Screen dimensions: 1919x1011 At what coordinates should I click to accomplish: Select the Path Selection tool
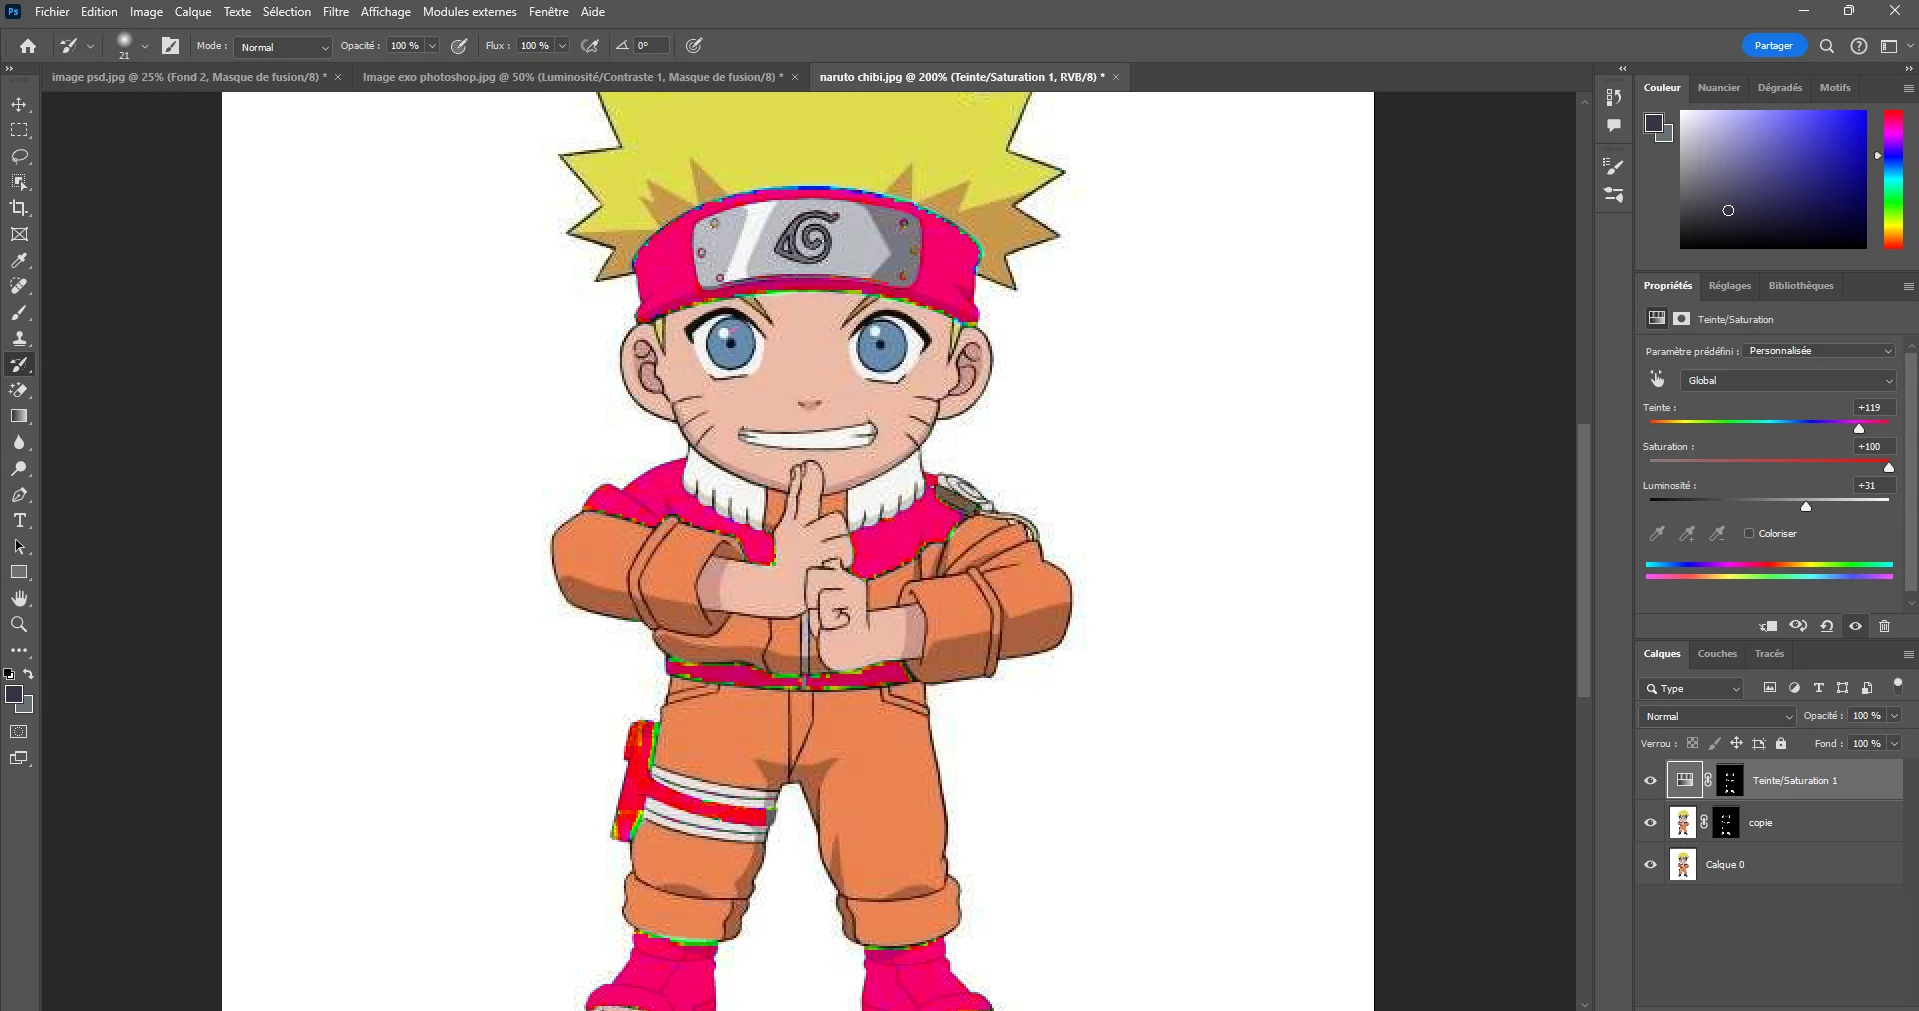(19, 547)
